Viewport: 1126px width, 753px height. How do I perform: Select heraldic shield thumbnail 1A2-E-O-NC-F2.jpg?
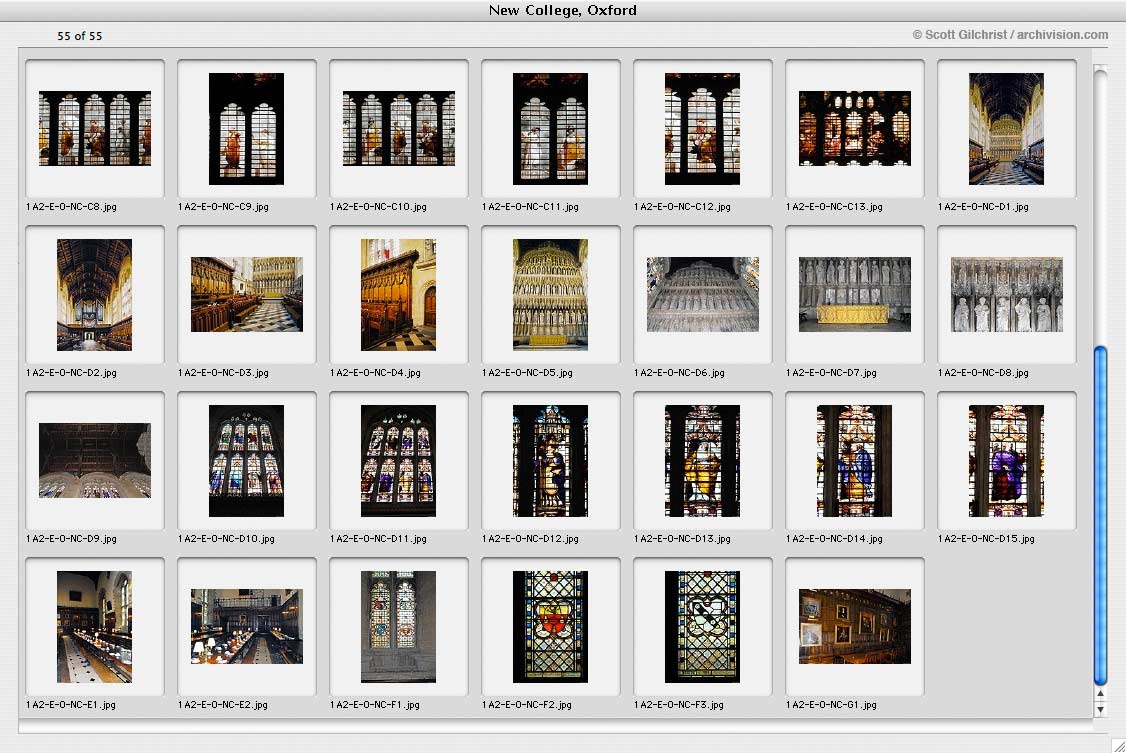pos(550,627)
